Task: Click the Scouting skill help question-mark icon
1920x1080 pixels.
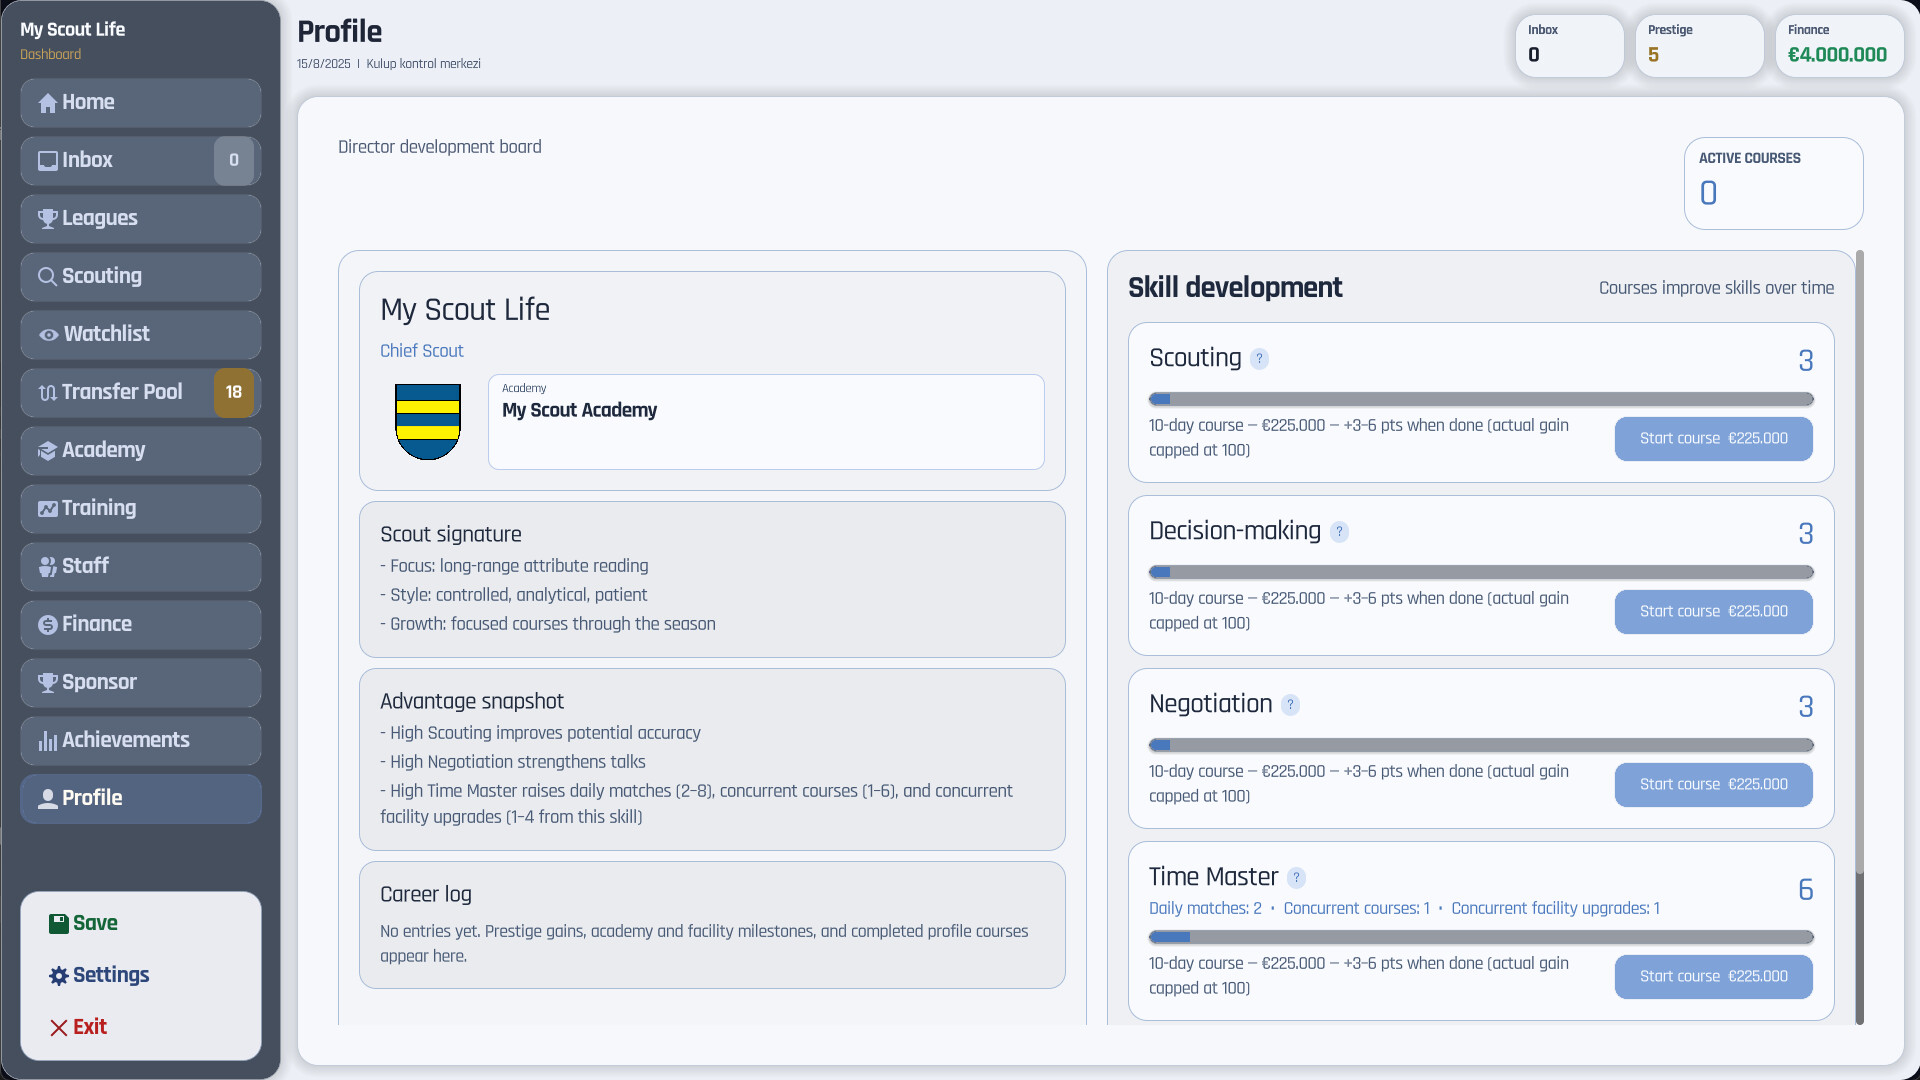Action: (1259, 359)
